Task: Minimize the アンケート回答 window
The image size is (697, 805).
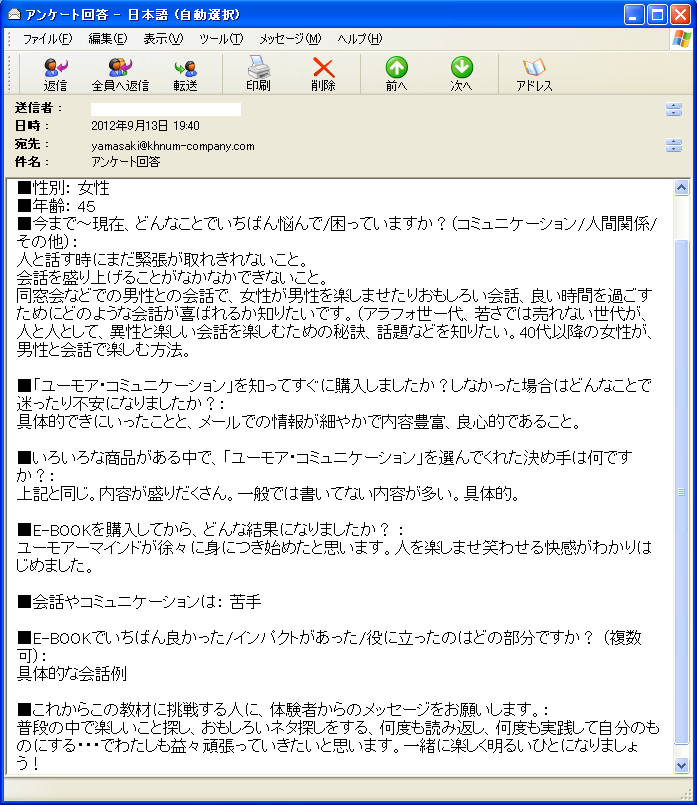Action: 634,14
